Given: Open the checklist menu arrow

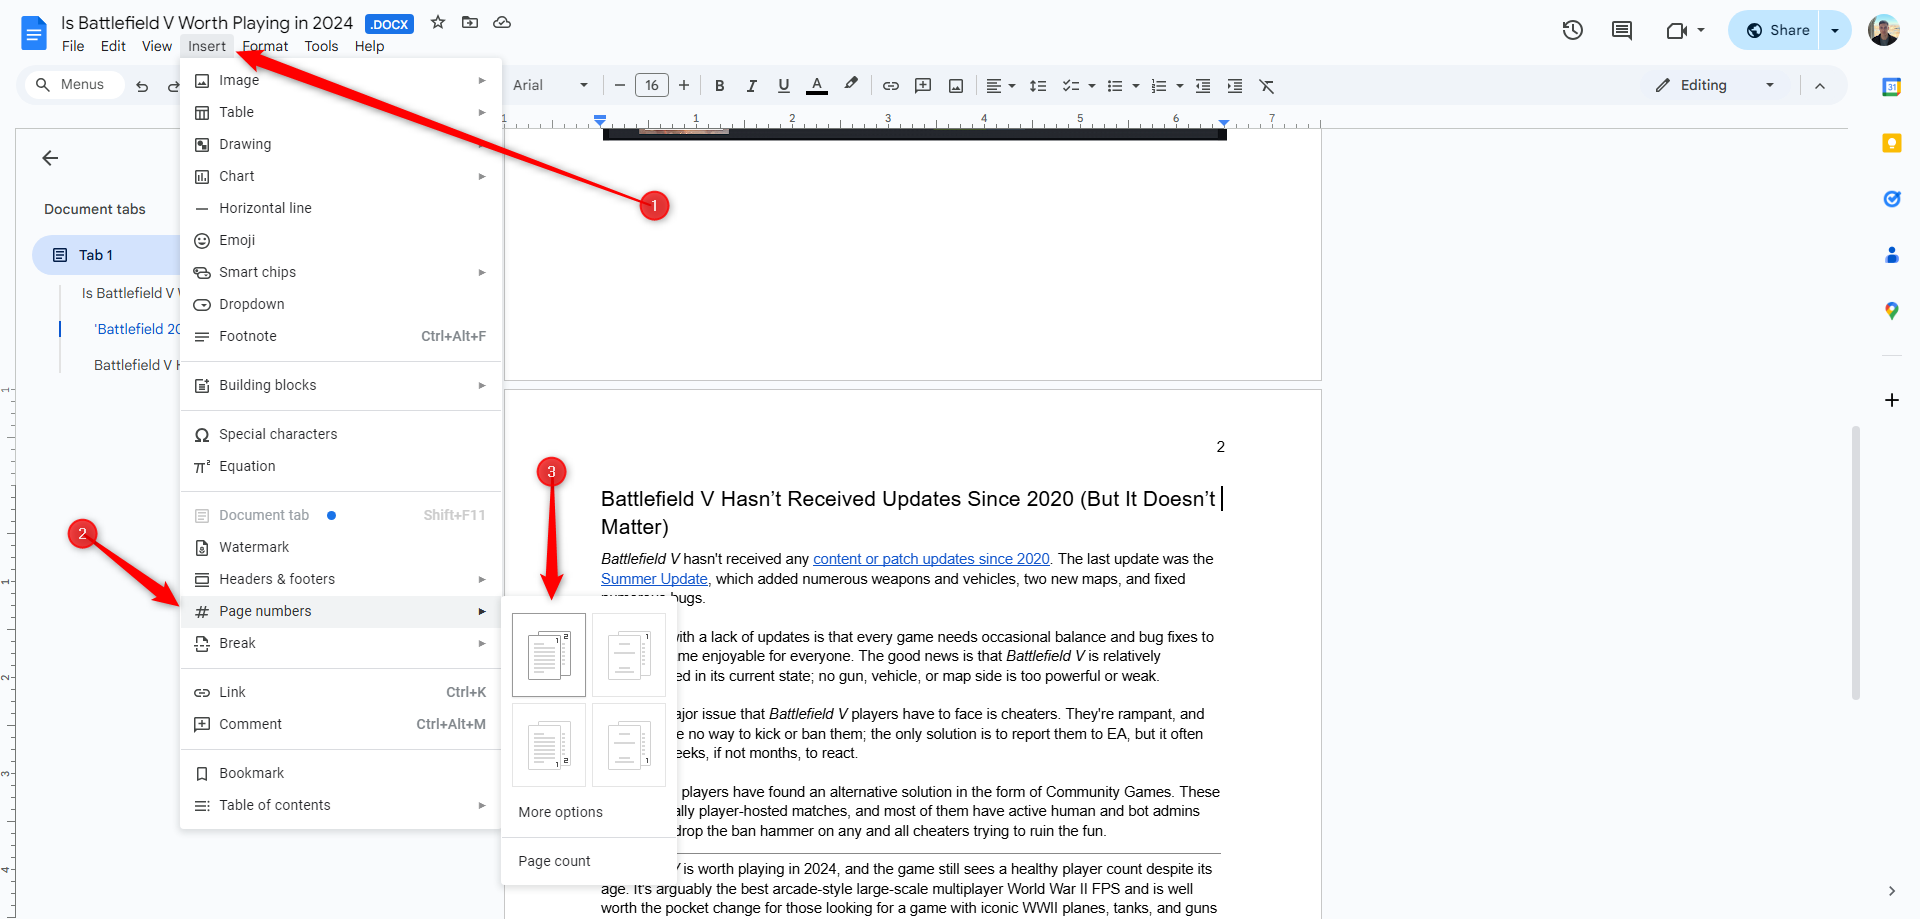Looking at the screenshot, I should coord(1091,86).
